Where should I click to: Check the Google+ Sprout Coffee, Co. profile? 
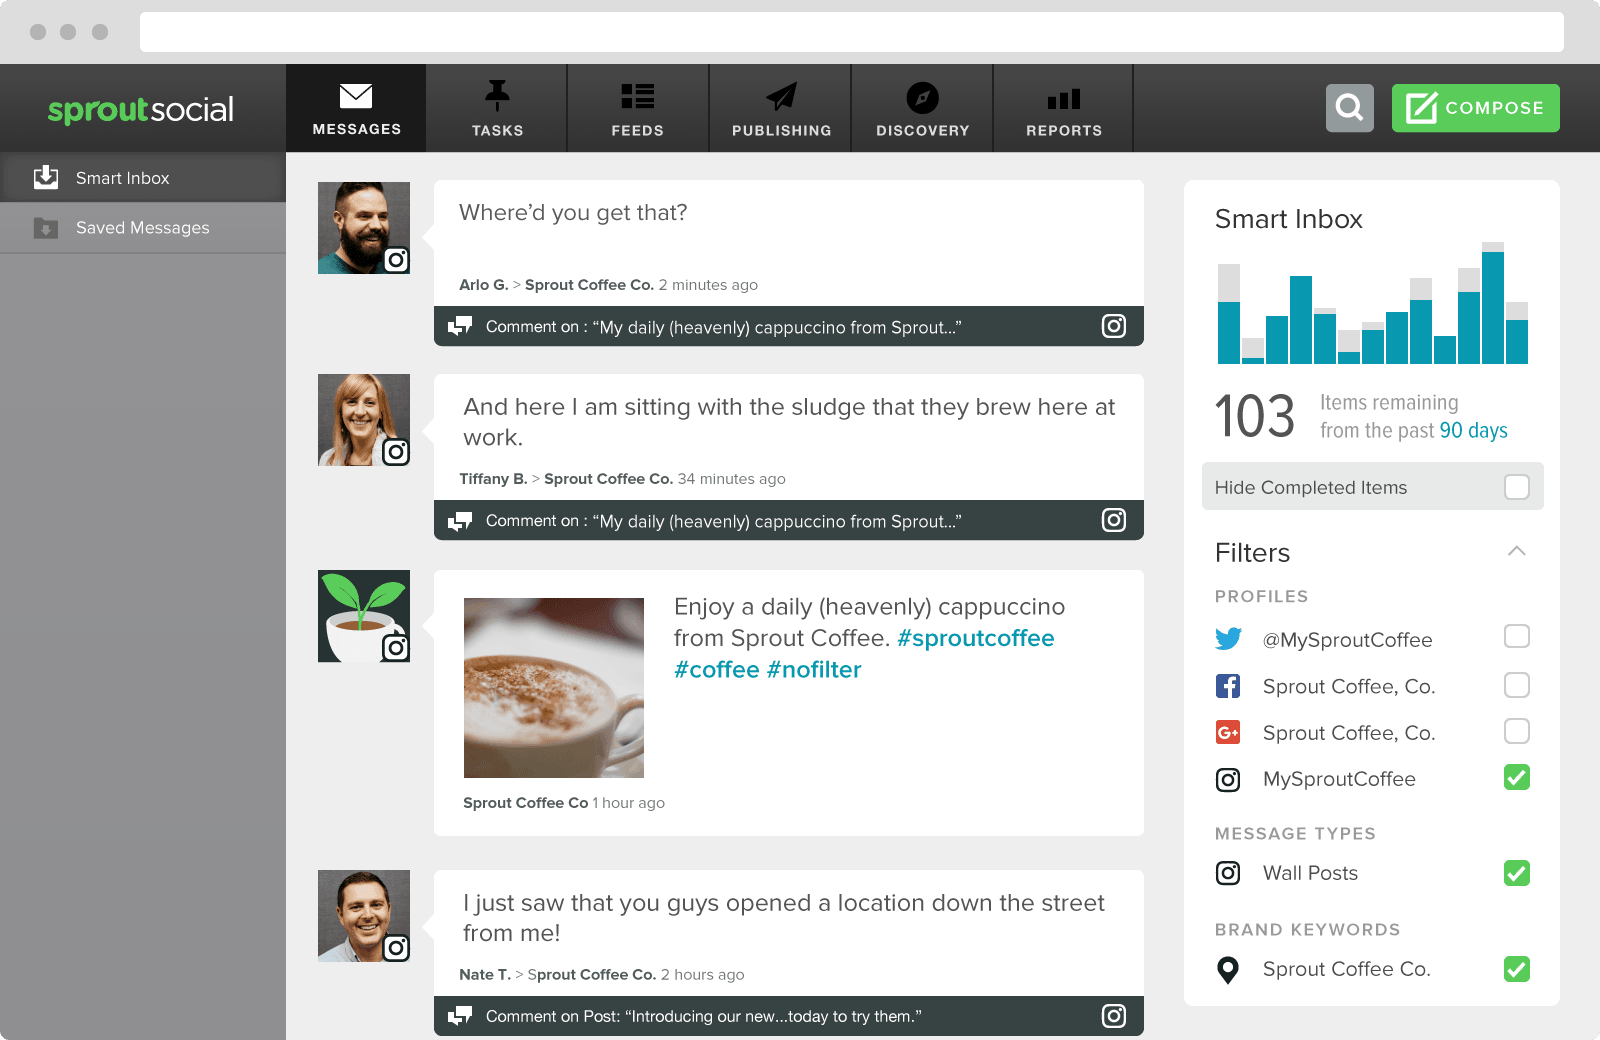pyautogui.click(x=1517, y=731)
